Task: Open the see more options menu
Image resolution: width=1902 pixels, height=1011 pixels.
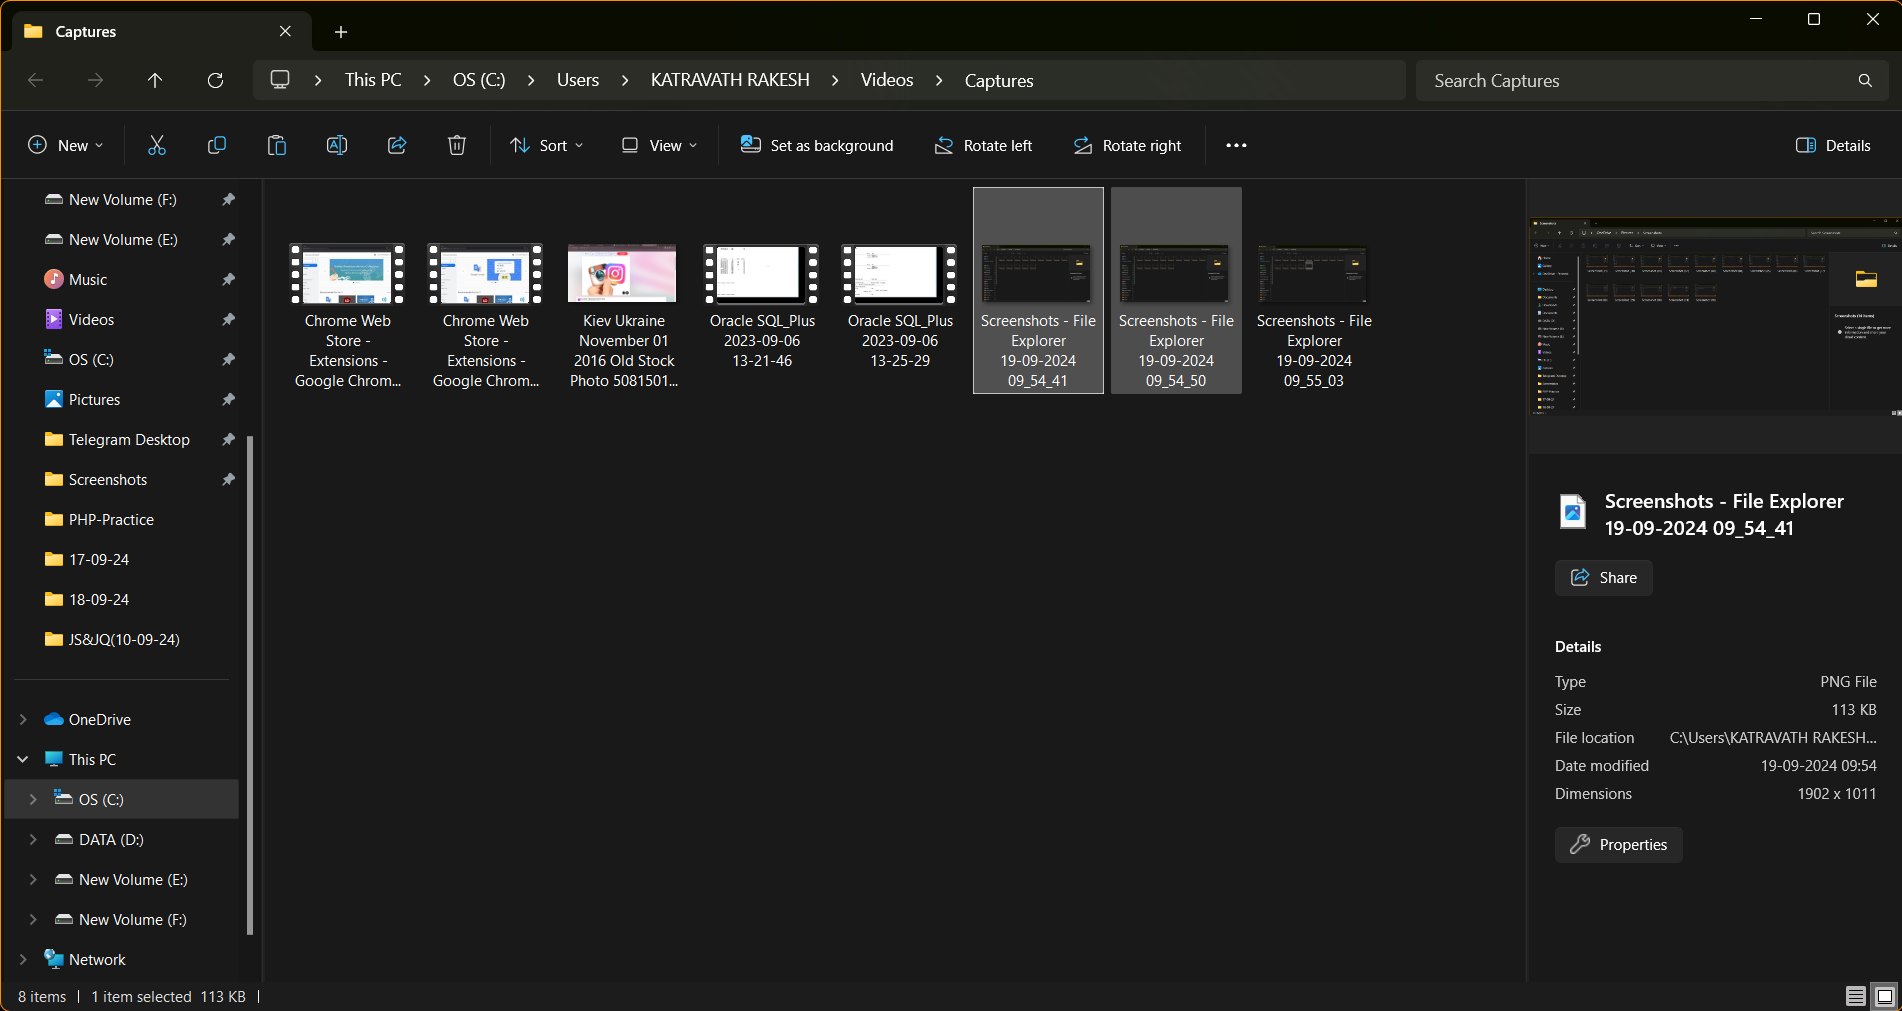Action: click(x=1236, y=145)
